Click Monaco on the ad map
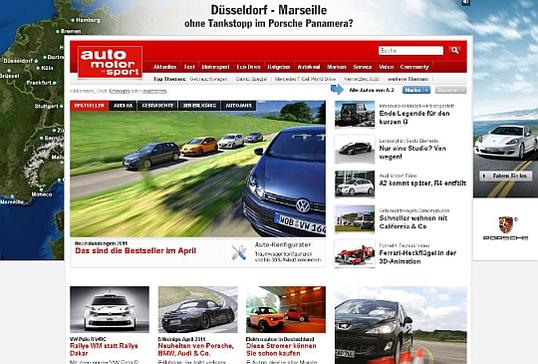Viewport: 538px width, 364px height. click(42, 194)
